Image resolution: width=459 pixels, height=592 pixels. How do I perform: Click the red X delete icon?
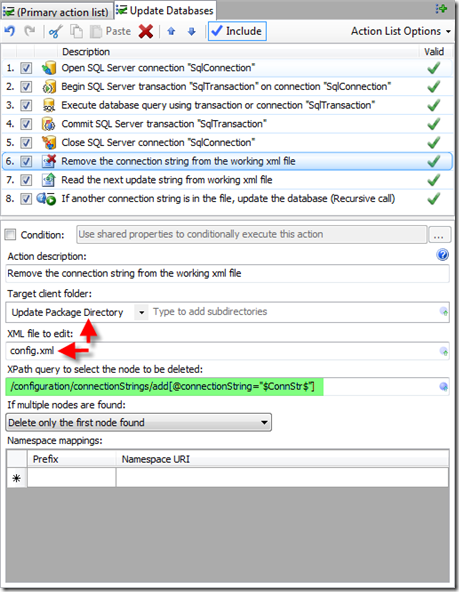[146, 31]
